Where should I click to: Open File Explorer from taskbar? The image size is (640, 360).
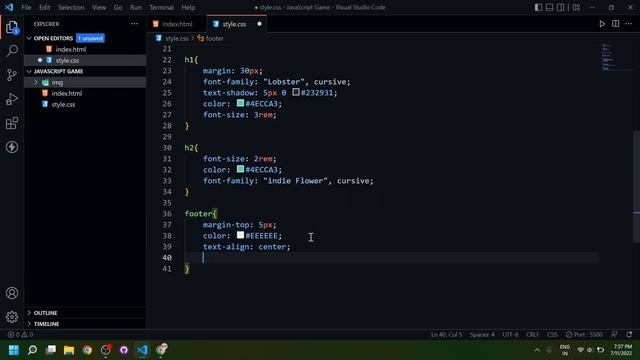[x=69, y=350]
